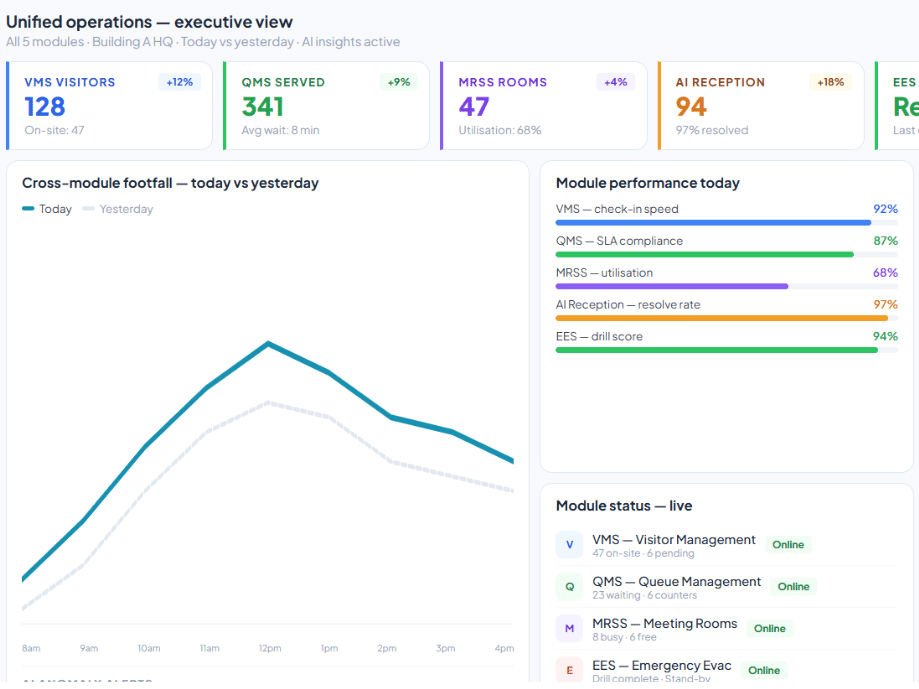Open the MRSS Rooms summary card
The width and height of the screenshot is (919, 689).
click(544, 106)
